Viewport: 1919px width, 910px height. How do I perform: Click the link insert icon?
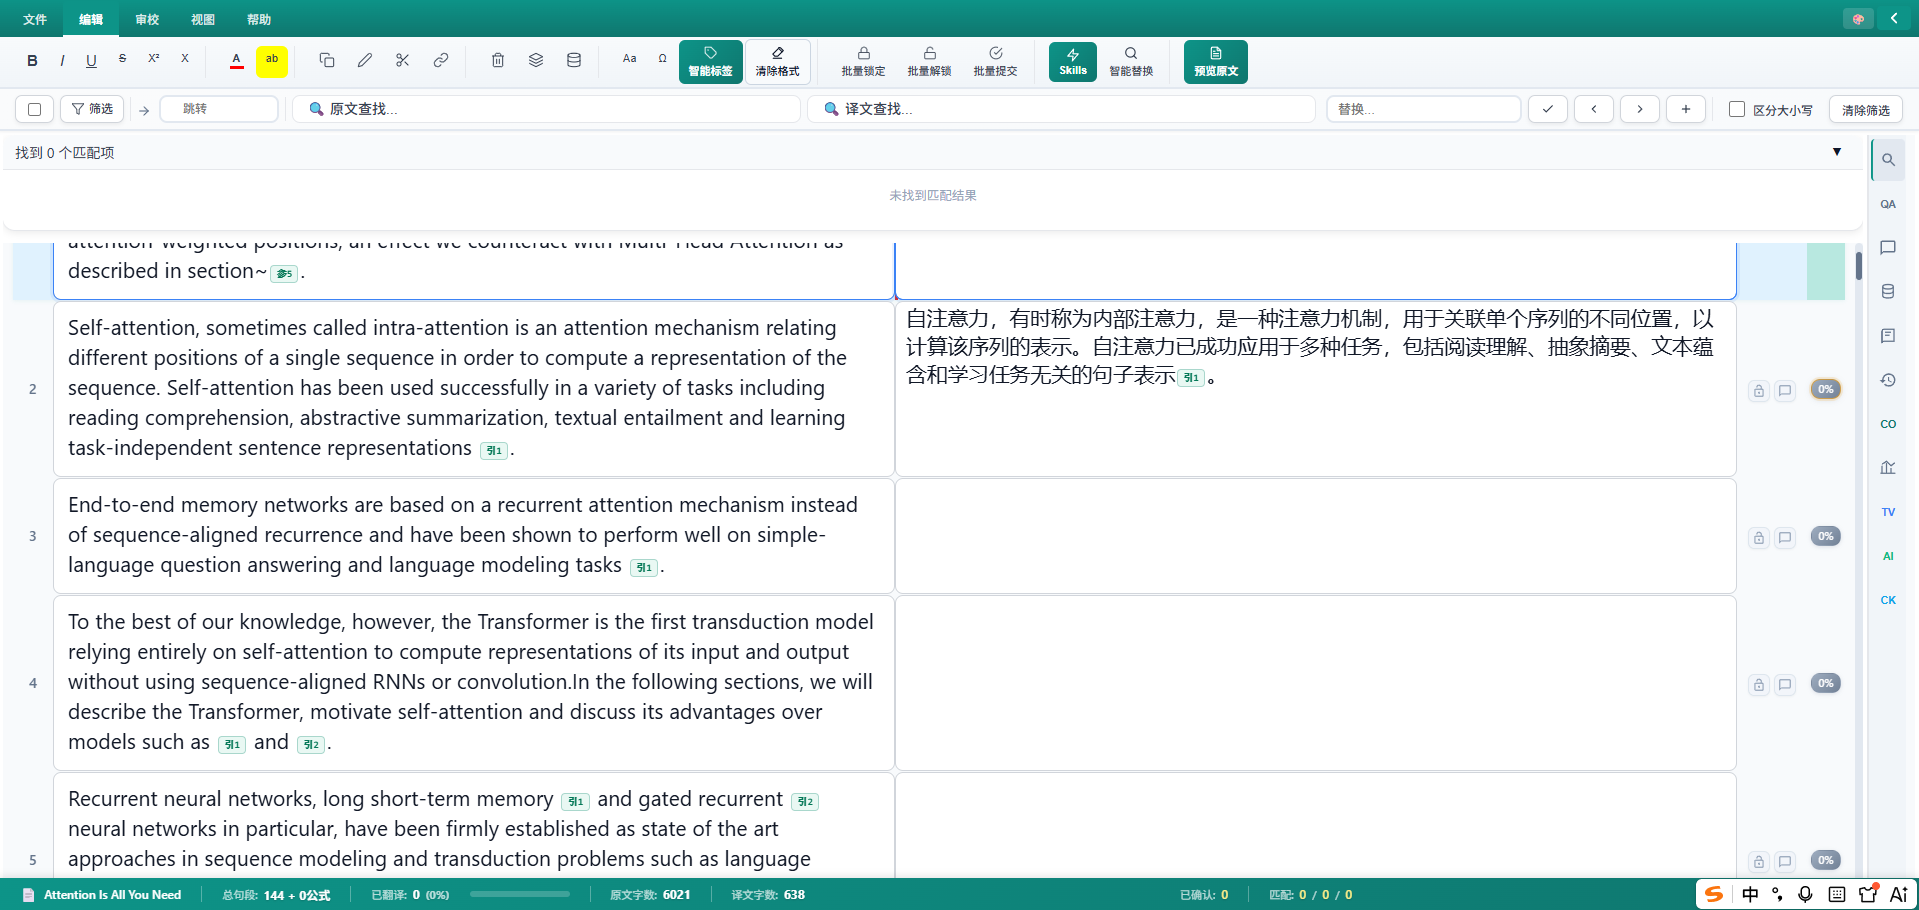441,60
